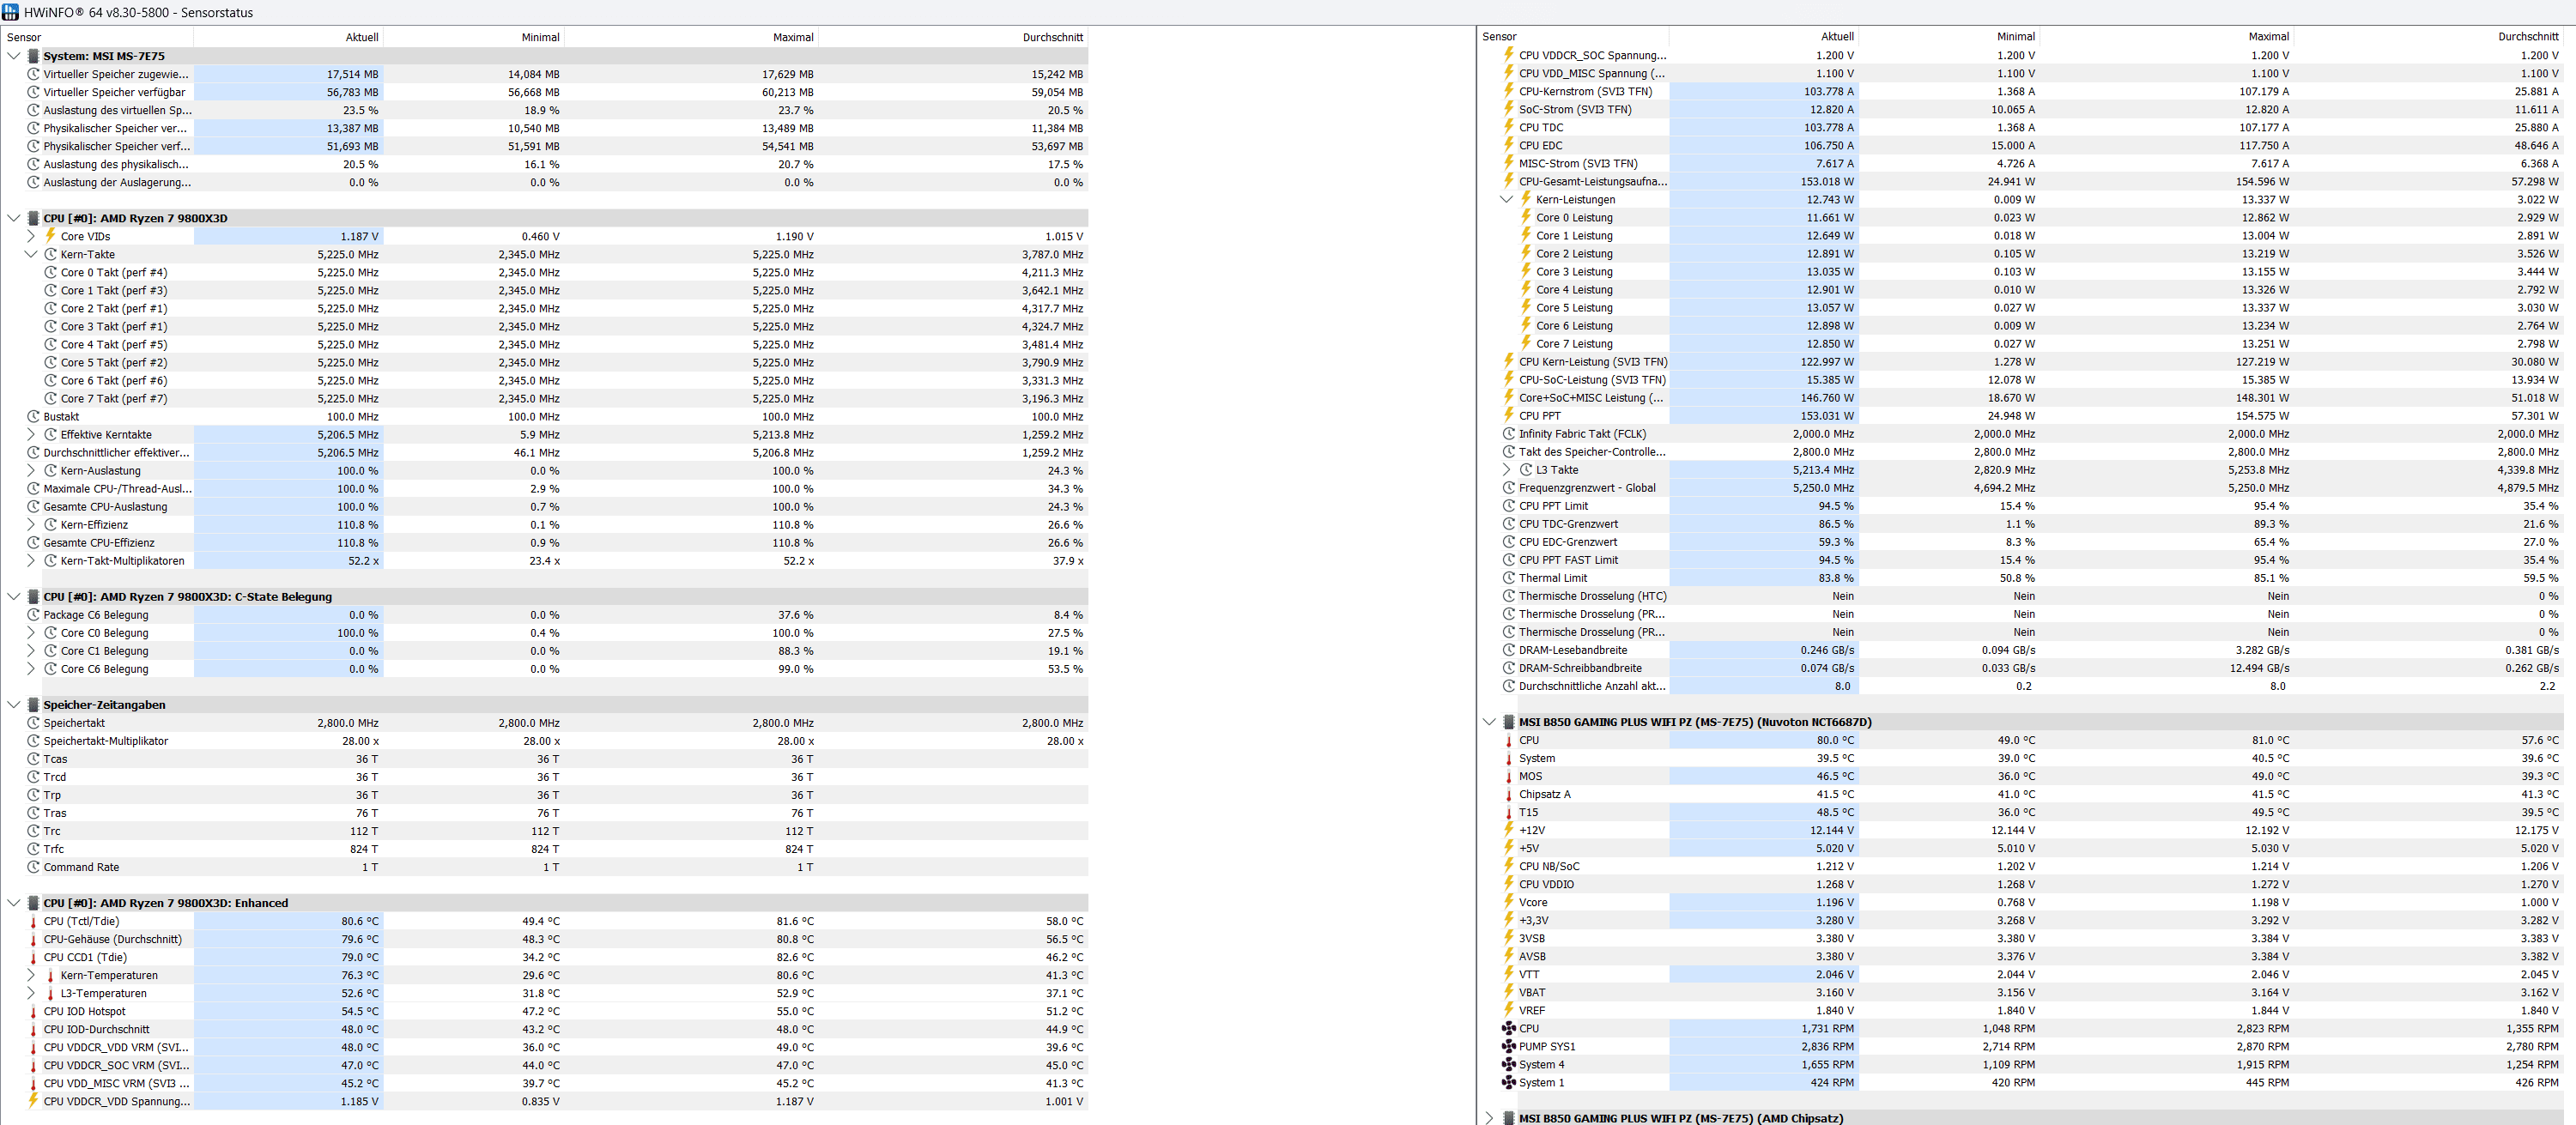Expand the L3 Takte node

1506,469
